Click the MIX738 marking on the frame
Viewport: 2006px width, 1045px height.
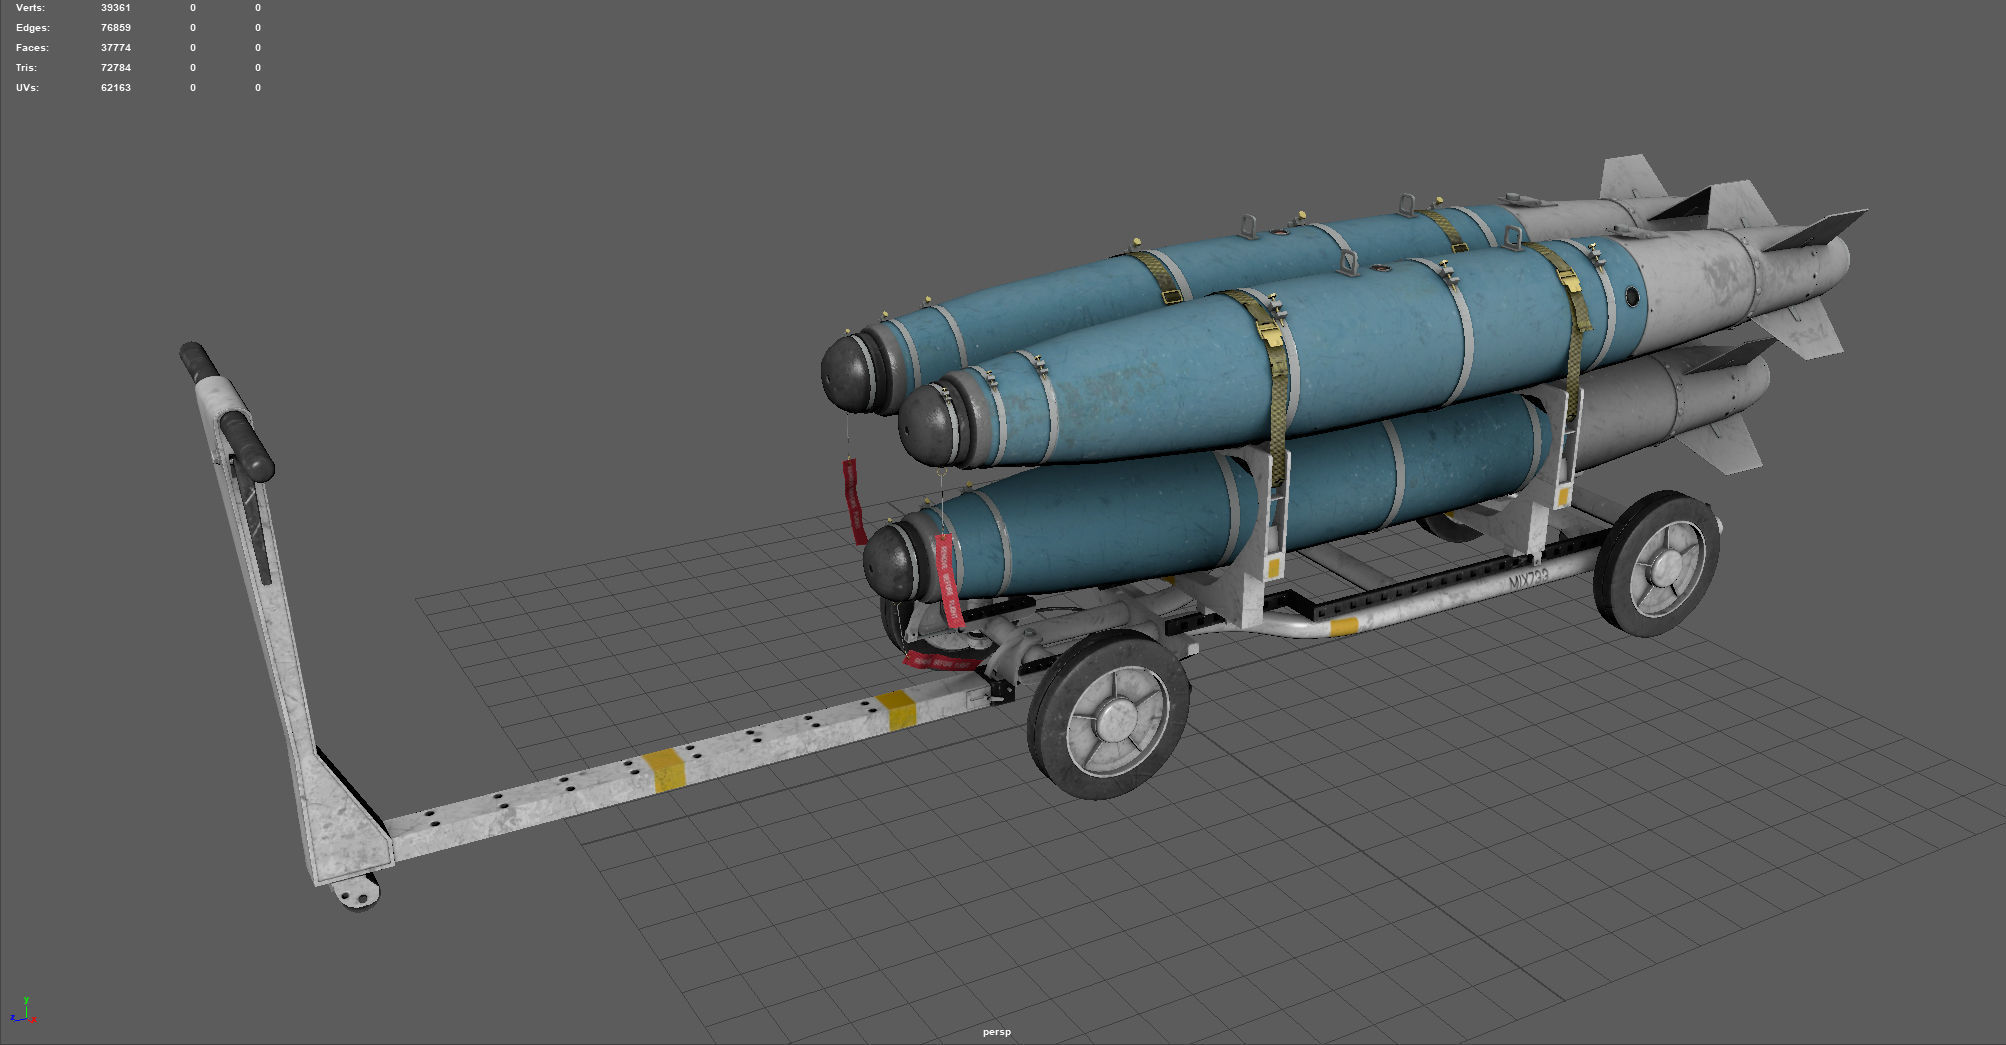[1529, 578]
